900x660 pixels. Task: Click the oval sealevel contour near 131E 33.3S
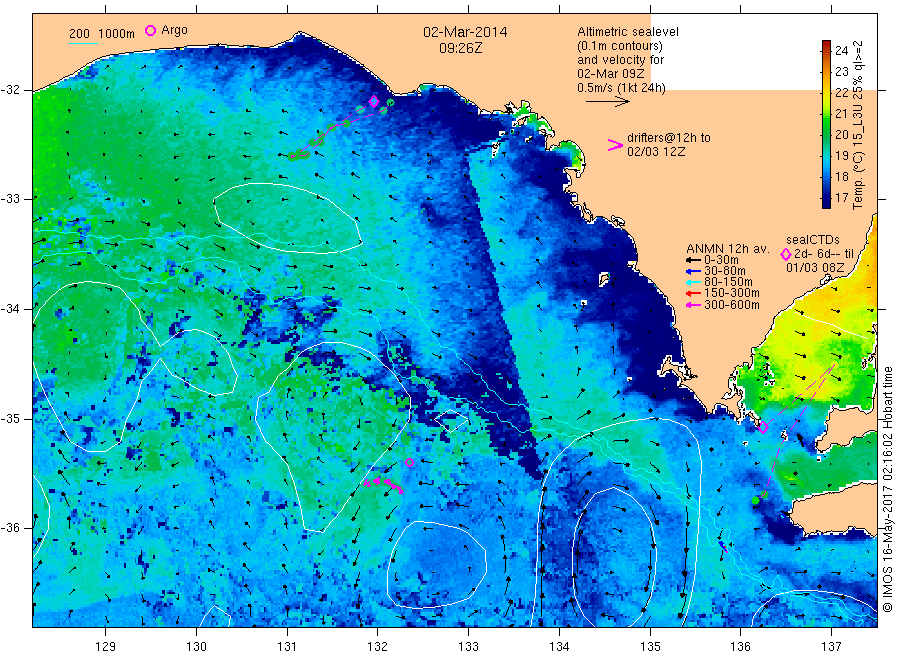coord(287,218)
